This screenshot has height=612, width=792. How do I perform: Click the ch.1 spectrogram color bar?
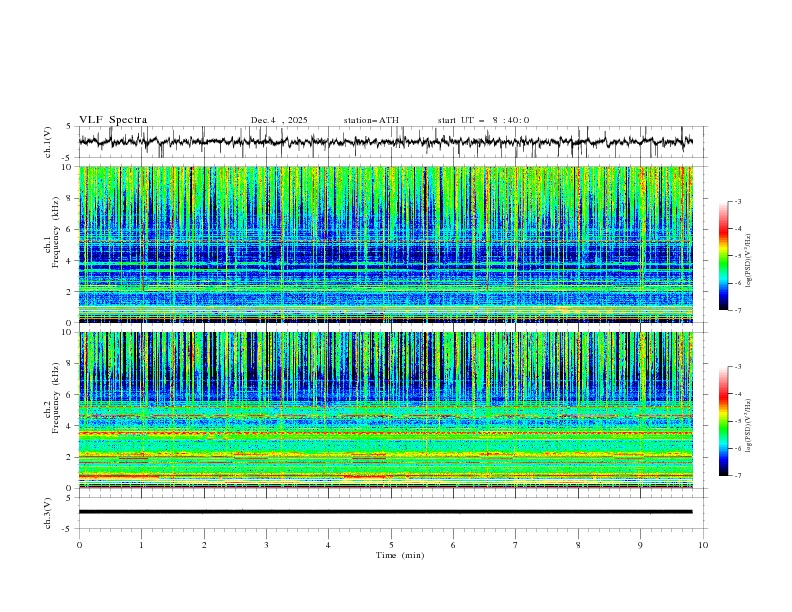point(723,256)
